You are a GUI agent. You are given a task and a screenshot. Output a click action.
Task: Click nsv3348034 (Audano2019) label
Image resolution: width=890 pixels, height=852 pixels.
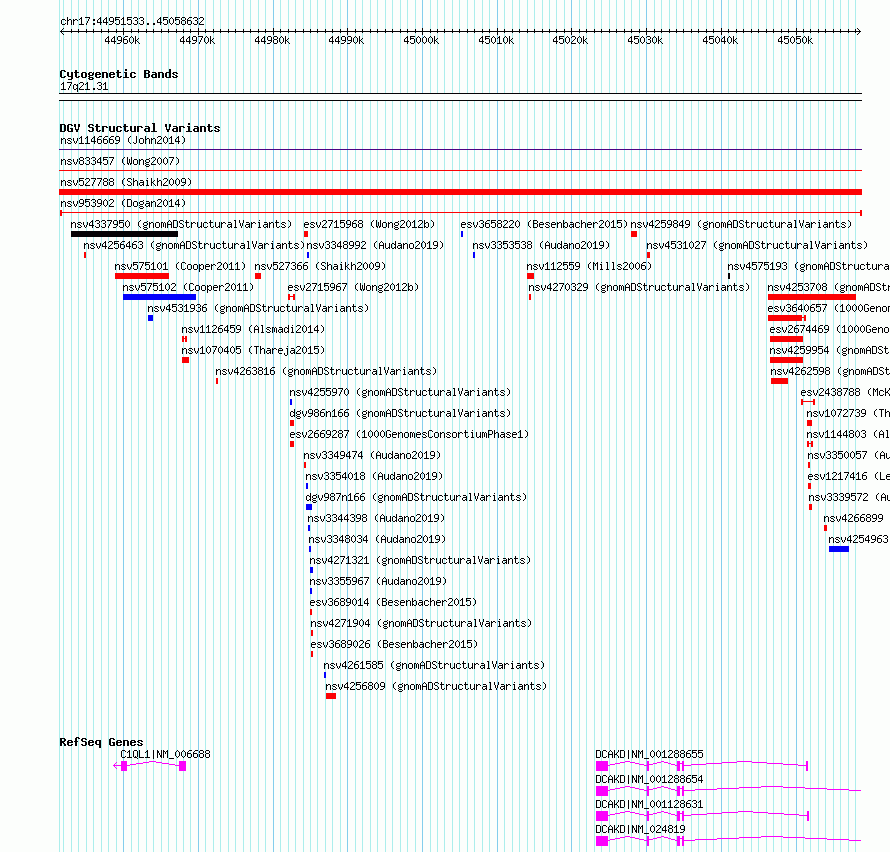(x=377, y=539)
